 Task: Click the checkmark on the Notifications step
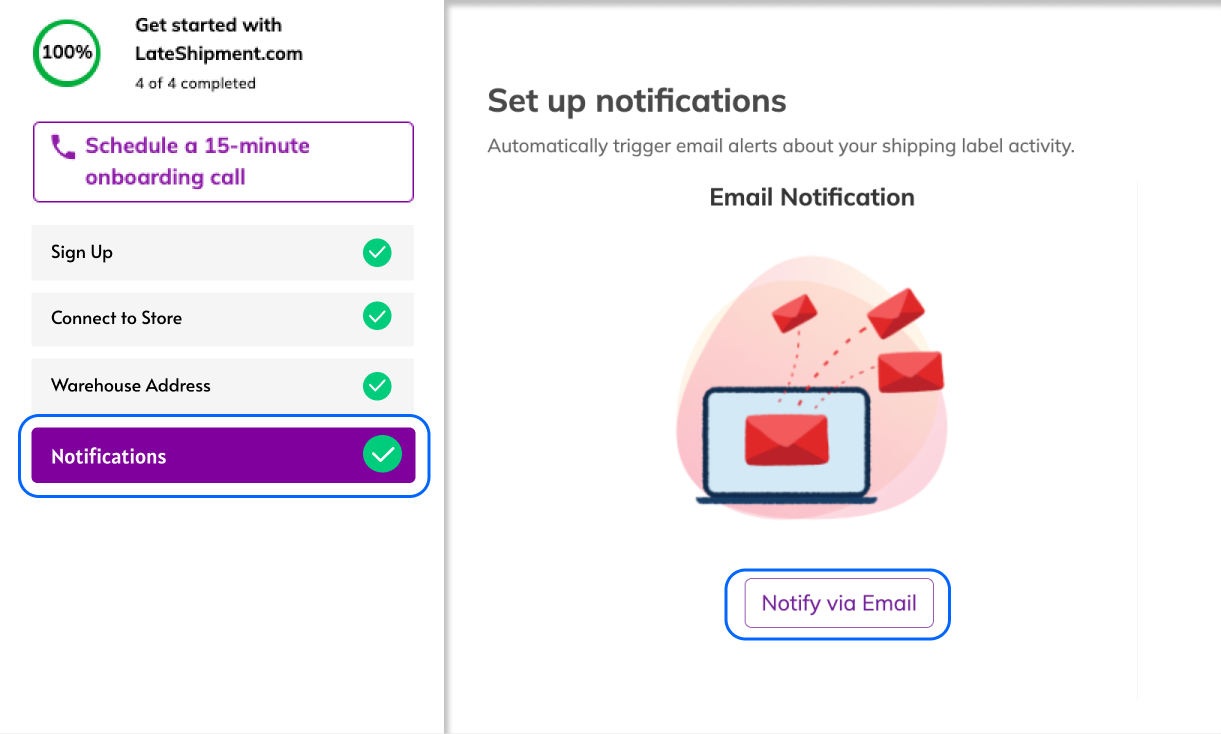tap(382, 455)
